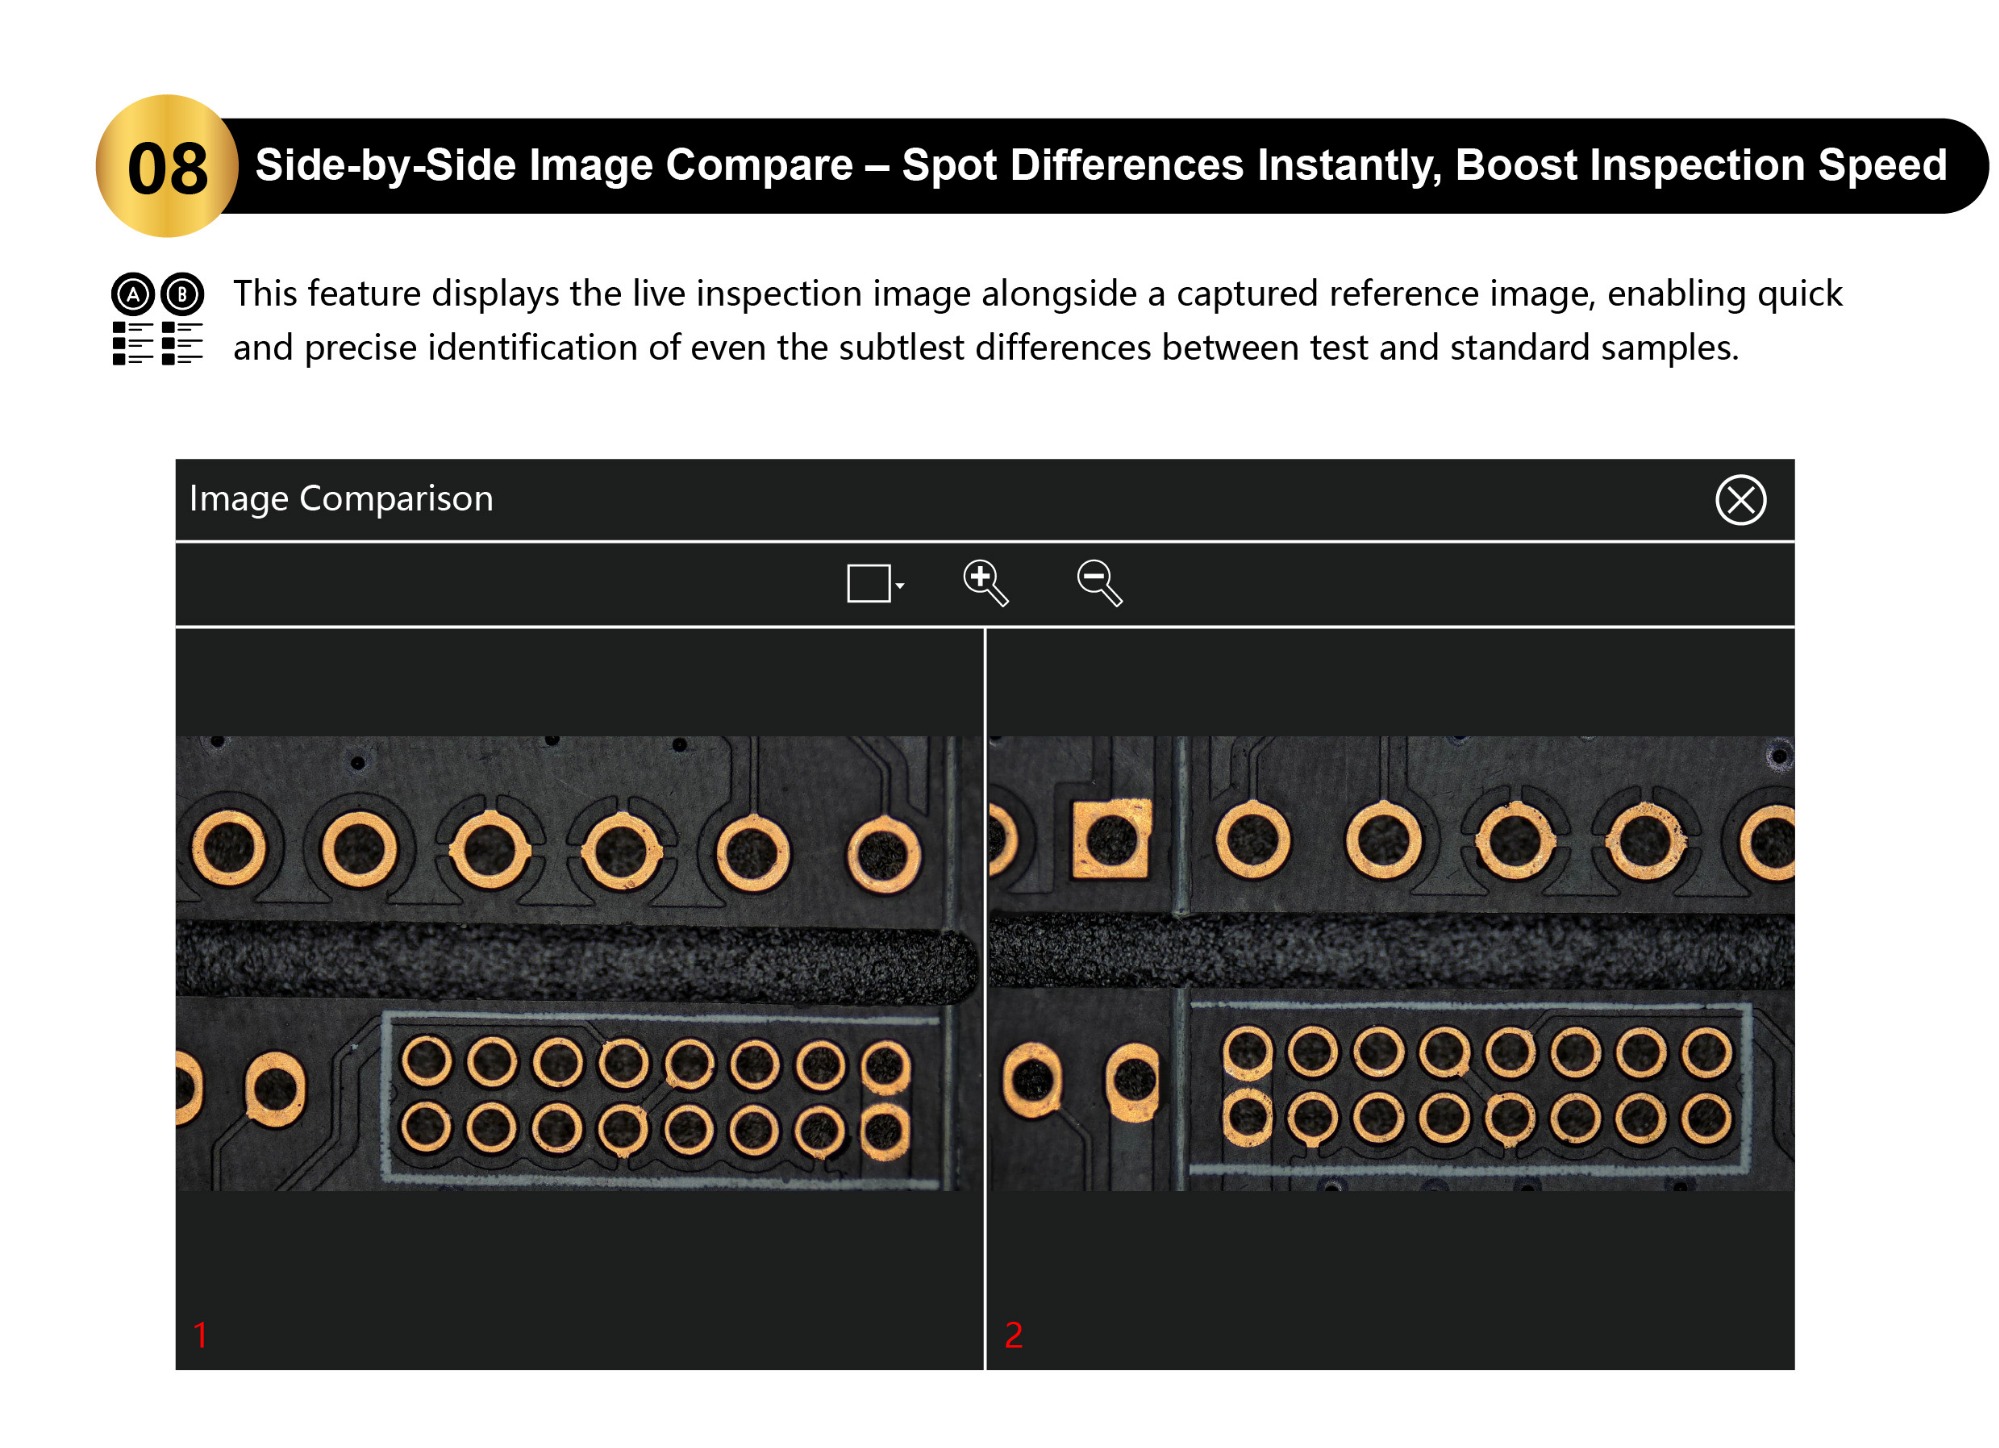
Task: Select the rectangle layout icon
Action: pos(868,583)
